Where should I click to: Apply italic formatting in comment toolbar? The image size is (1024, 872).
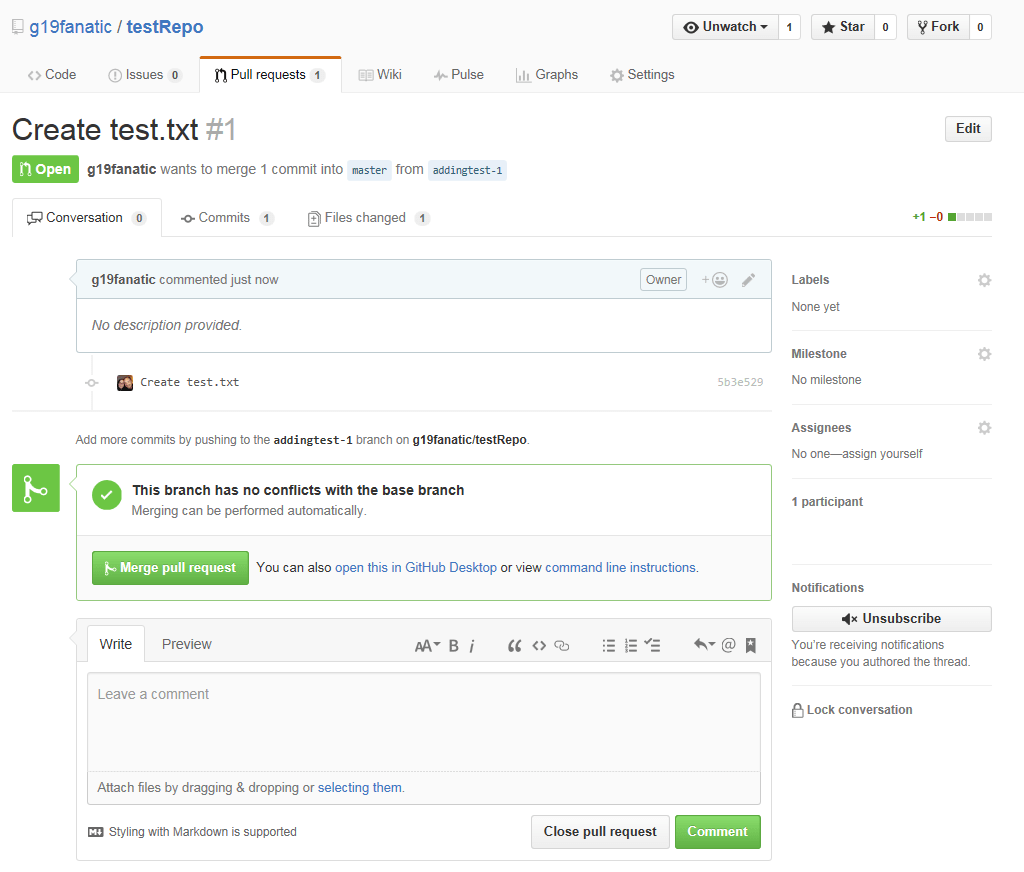472,646
